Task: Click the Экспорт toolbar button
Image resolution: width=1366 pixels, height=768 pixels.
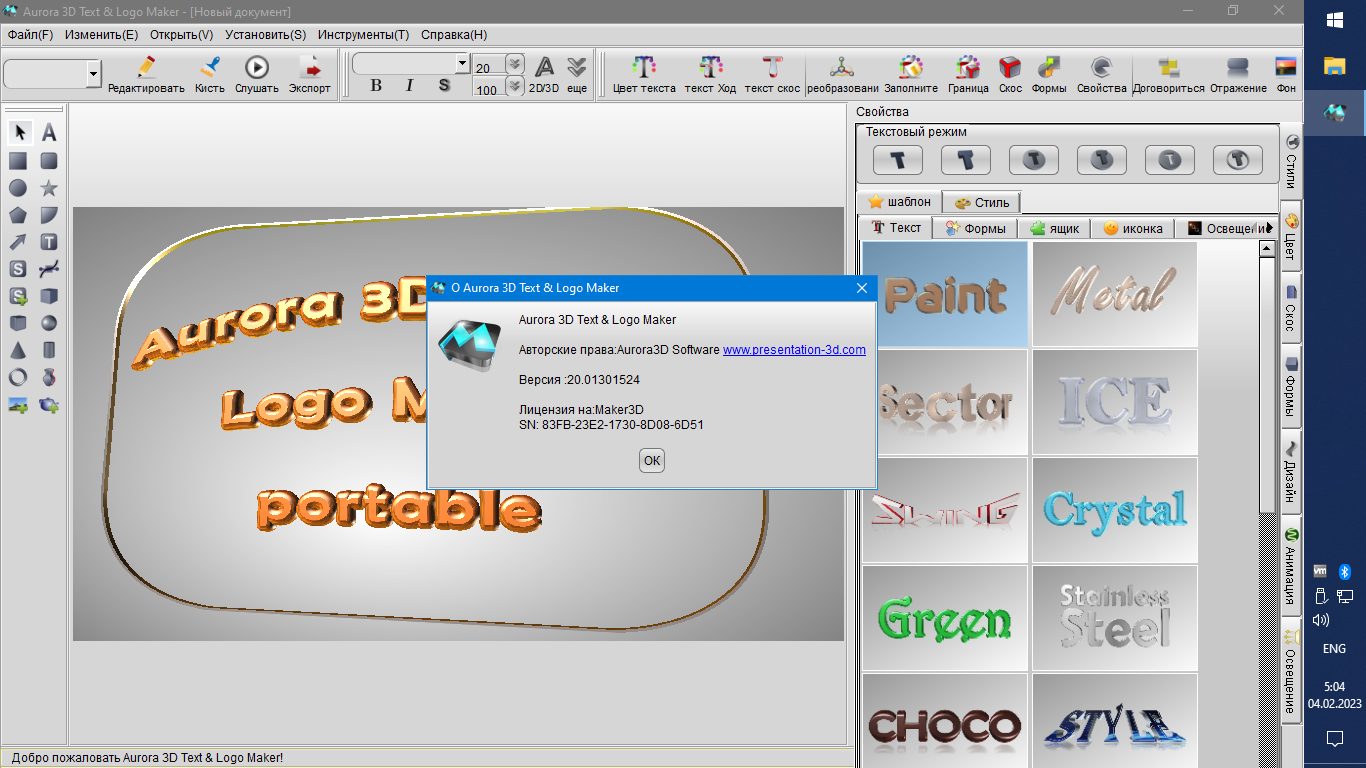Action: coord(310,75)
